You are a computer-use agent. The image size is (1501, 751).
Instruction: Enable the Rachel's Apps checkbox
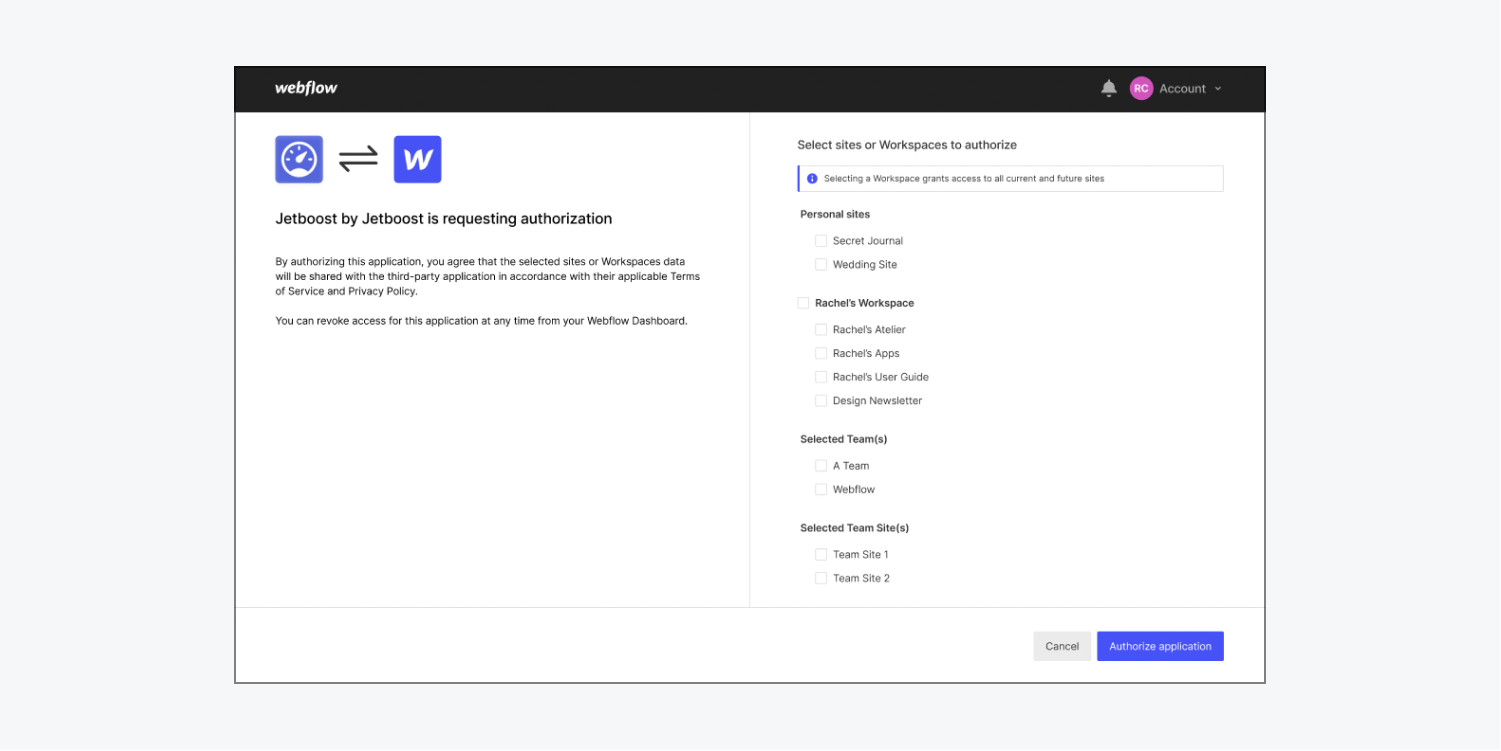(821, 353)
